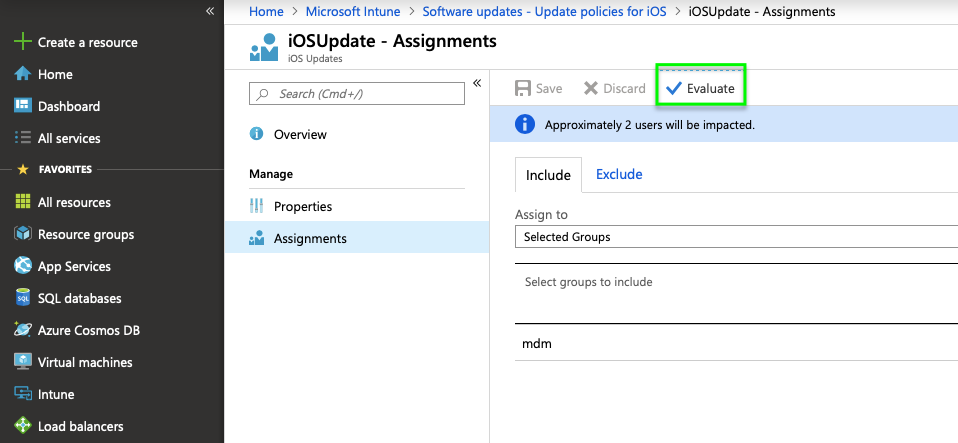Click the Favorites star icon
Viewport: 958px width, 443px height.
click(x=23, y=169)
